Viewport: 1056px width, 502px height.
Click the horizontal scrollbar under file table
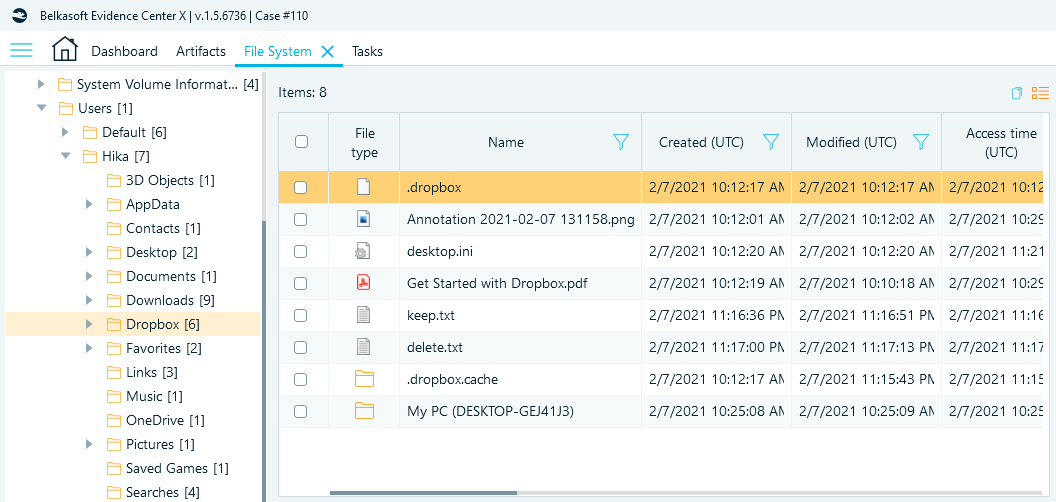pyautogui.click(x=423, y=493)
